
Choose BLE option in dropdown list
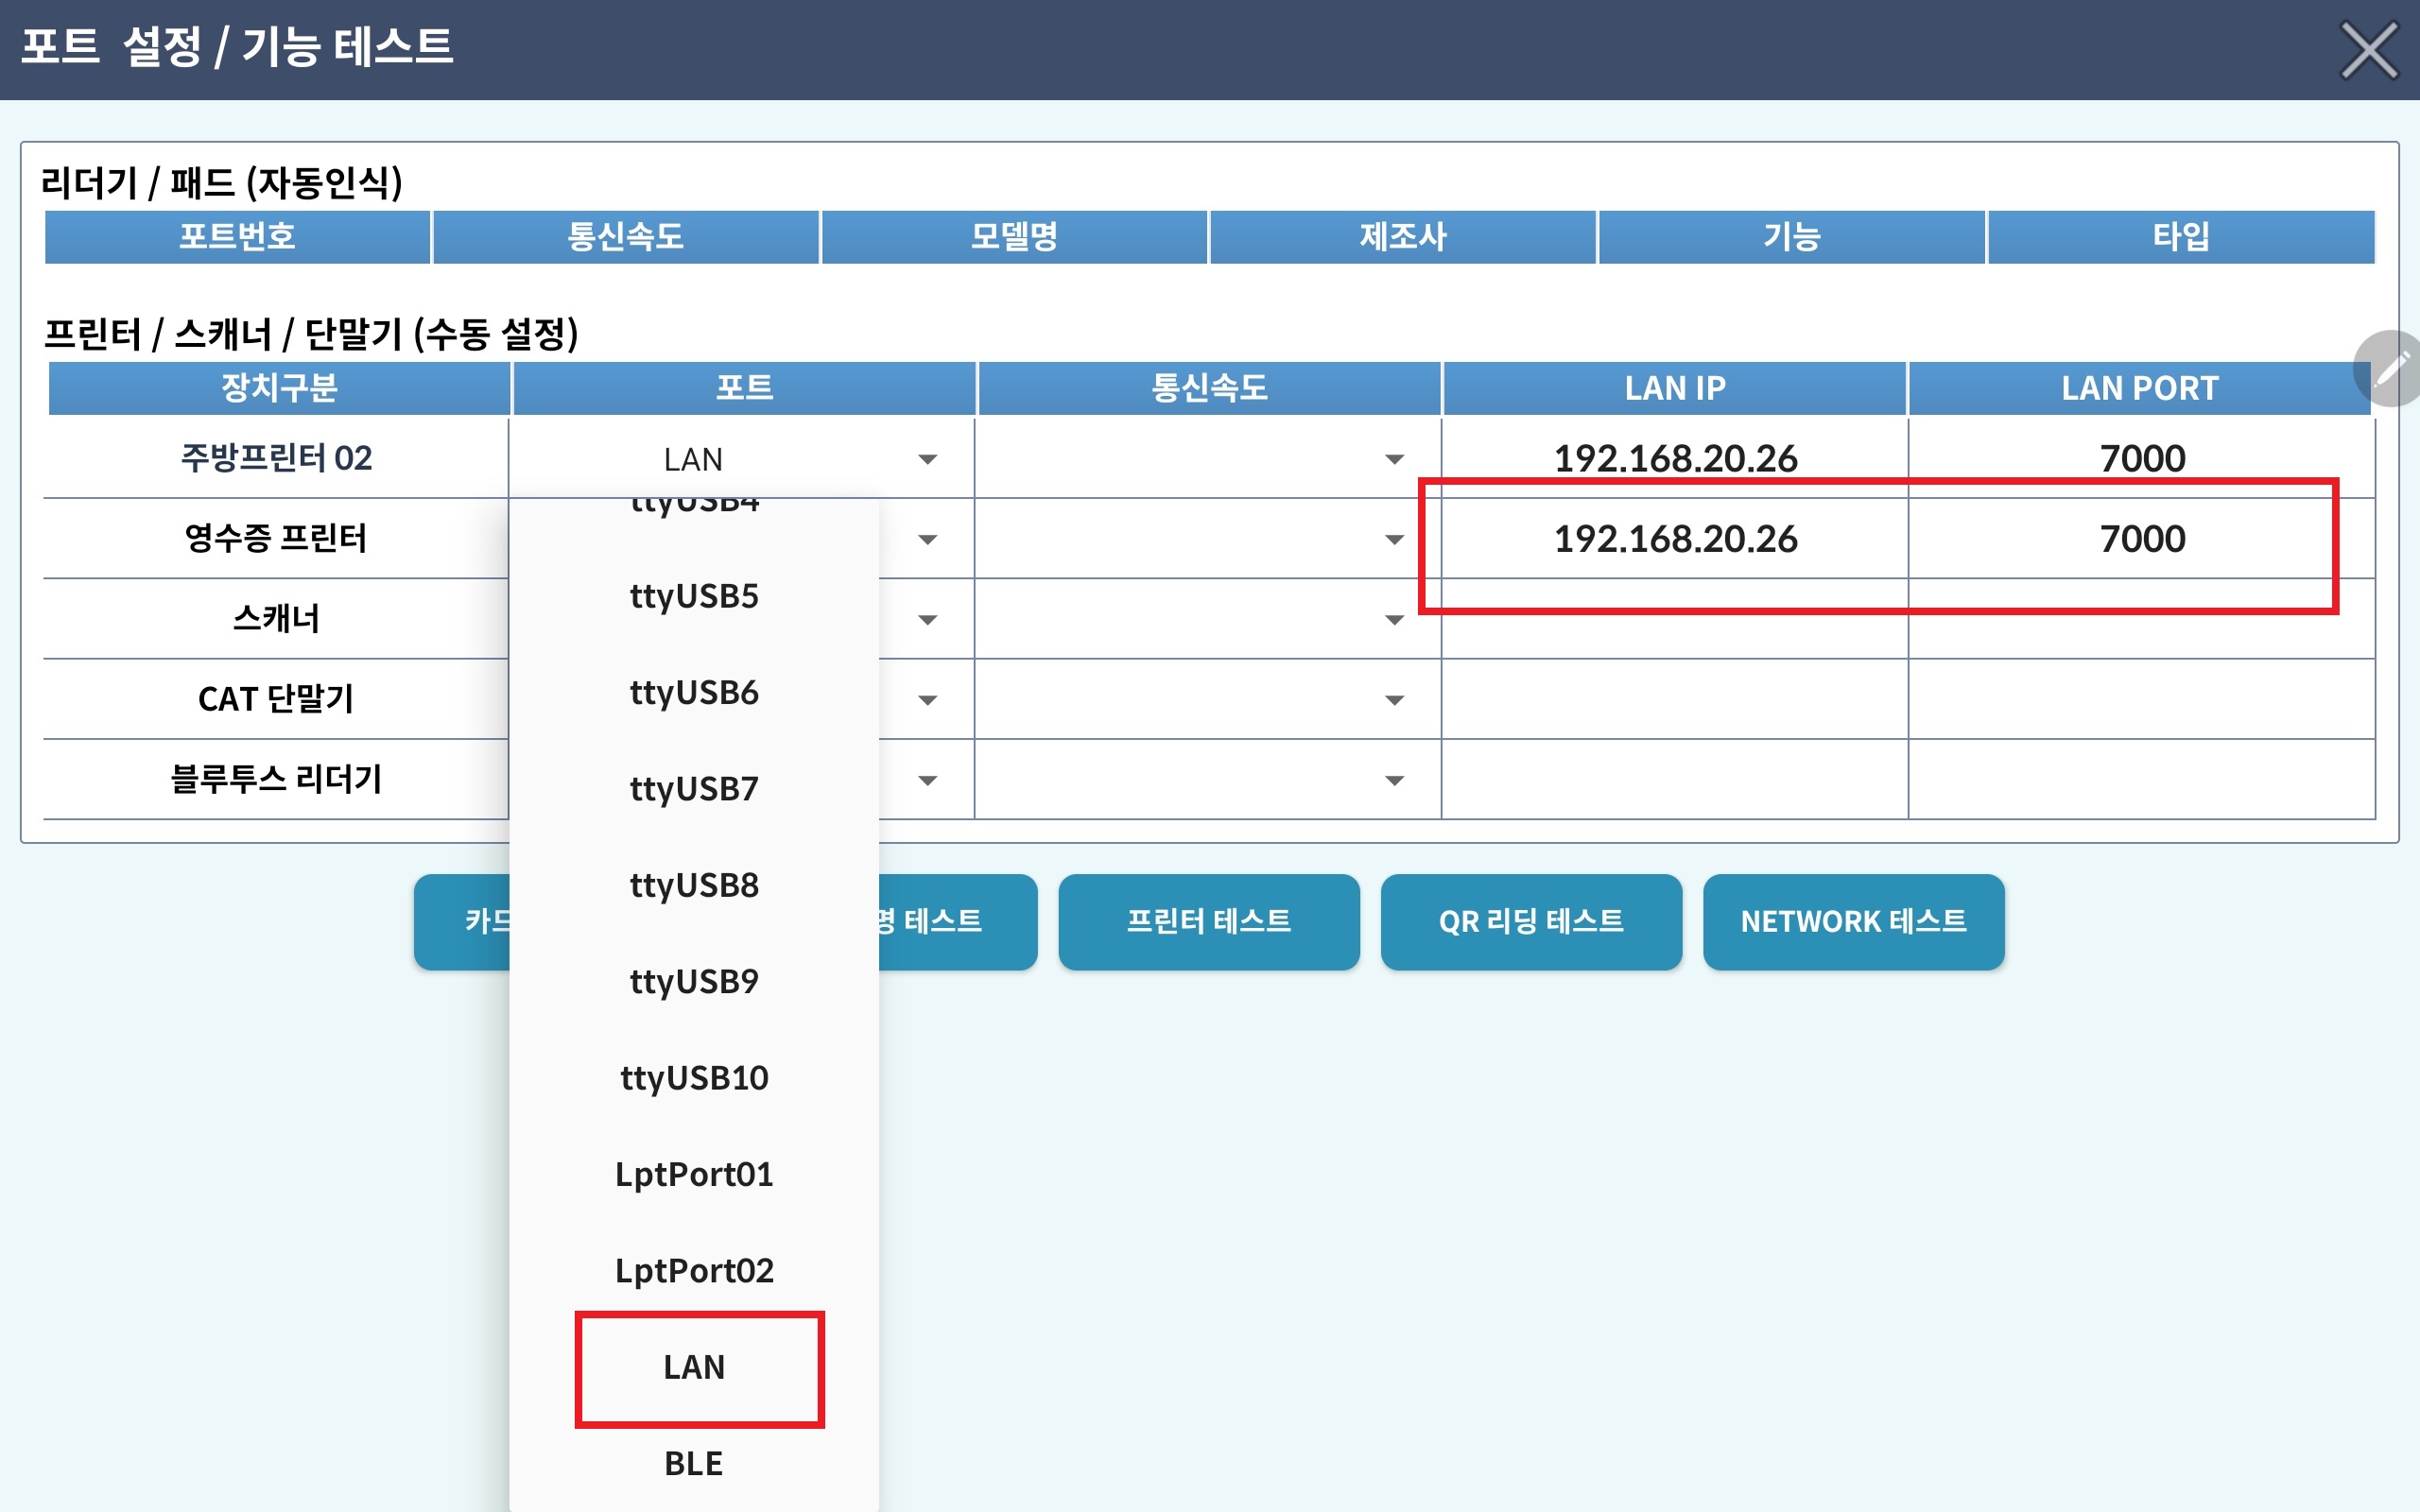pos(694,1463)
